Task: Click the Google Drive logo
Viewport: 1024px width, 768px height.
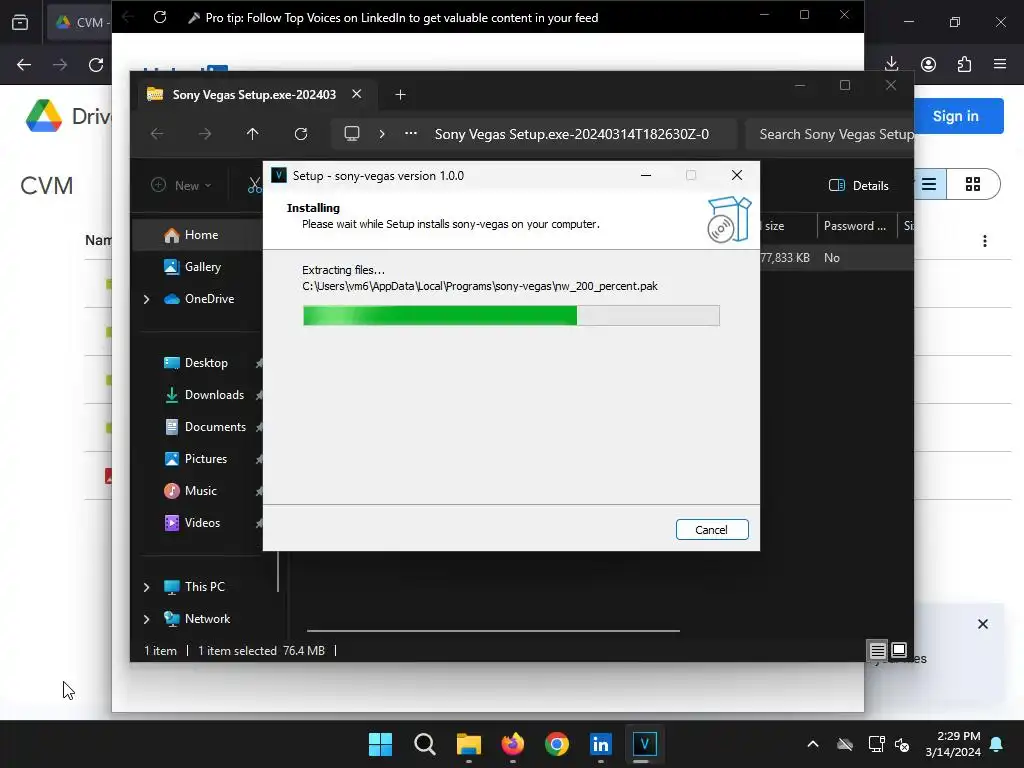Action: tap(44, 116)
